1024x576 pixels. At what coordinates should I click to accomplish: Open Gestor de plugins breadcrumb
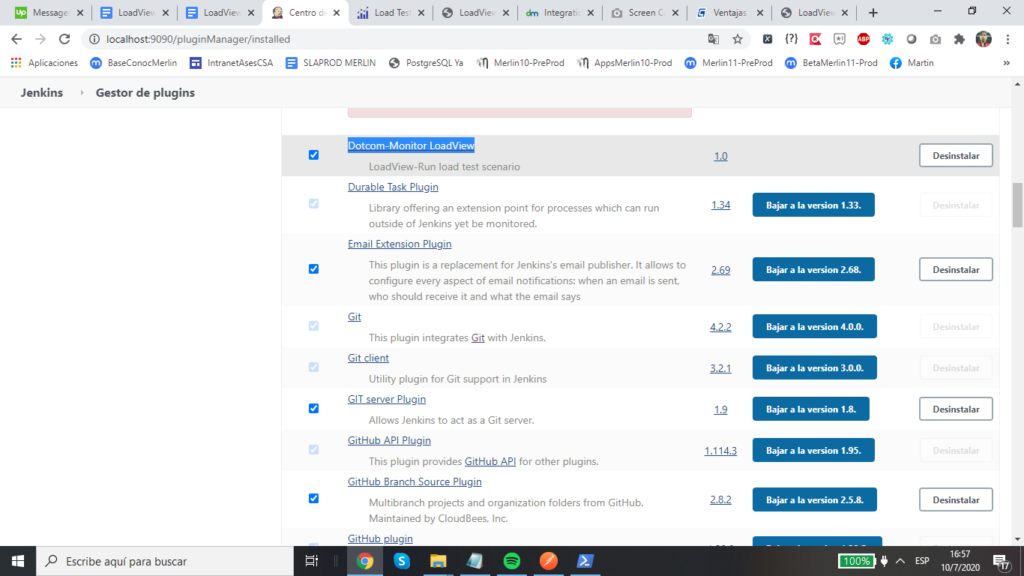point(145,93)
